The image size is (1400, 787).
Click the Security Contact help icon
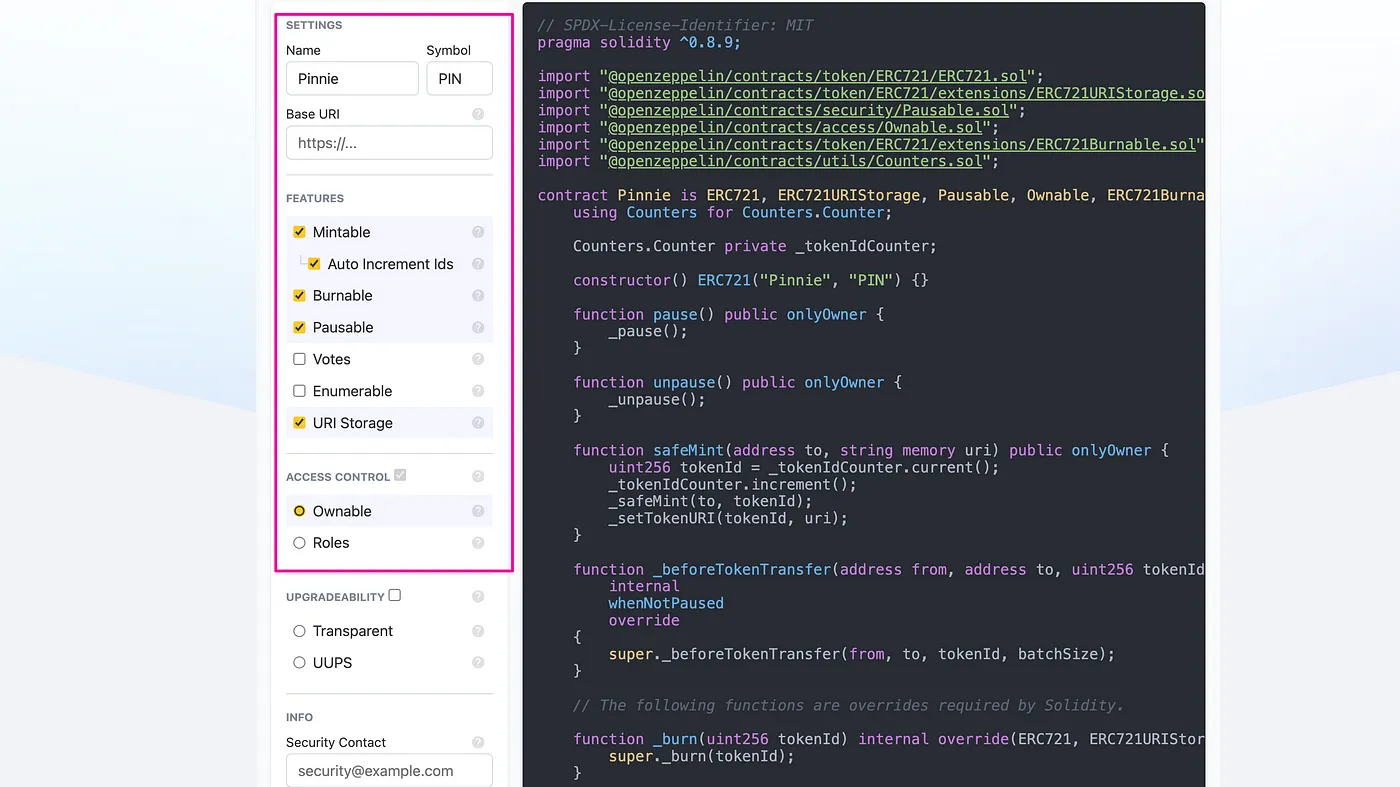coord(478,742)
